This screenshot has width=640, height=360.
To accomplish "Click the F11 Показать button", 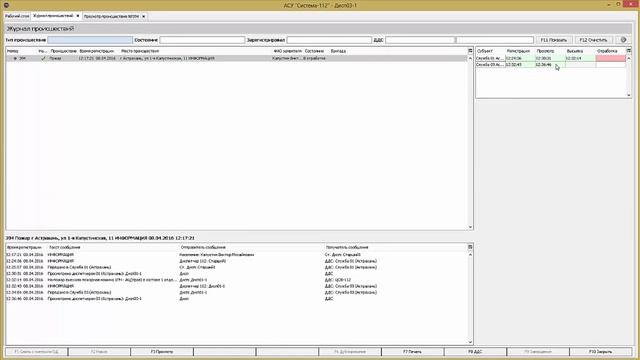I will [x=553, y=40].
